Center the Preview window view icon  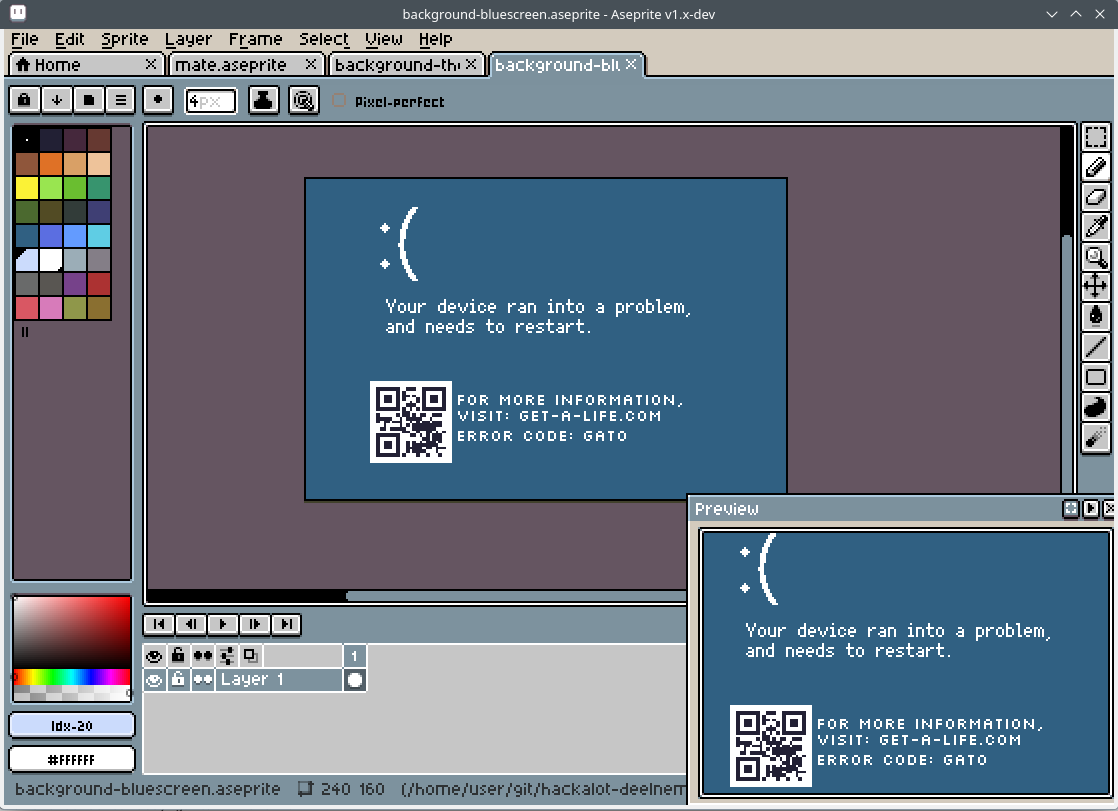[1071, 508]
